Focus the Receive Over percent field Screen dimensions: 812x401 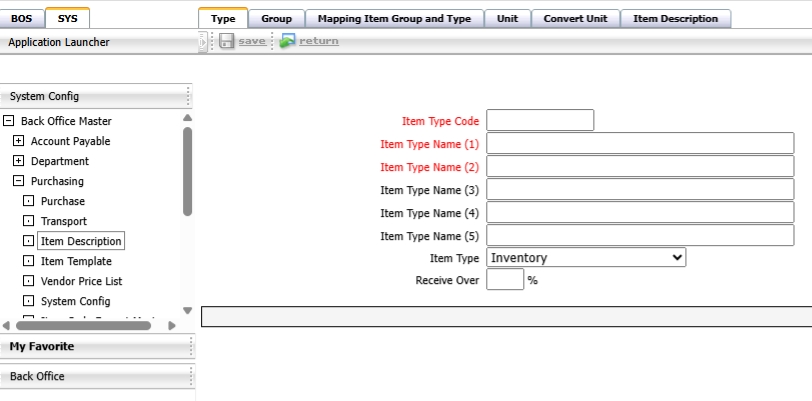click(x=505, y=280)
